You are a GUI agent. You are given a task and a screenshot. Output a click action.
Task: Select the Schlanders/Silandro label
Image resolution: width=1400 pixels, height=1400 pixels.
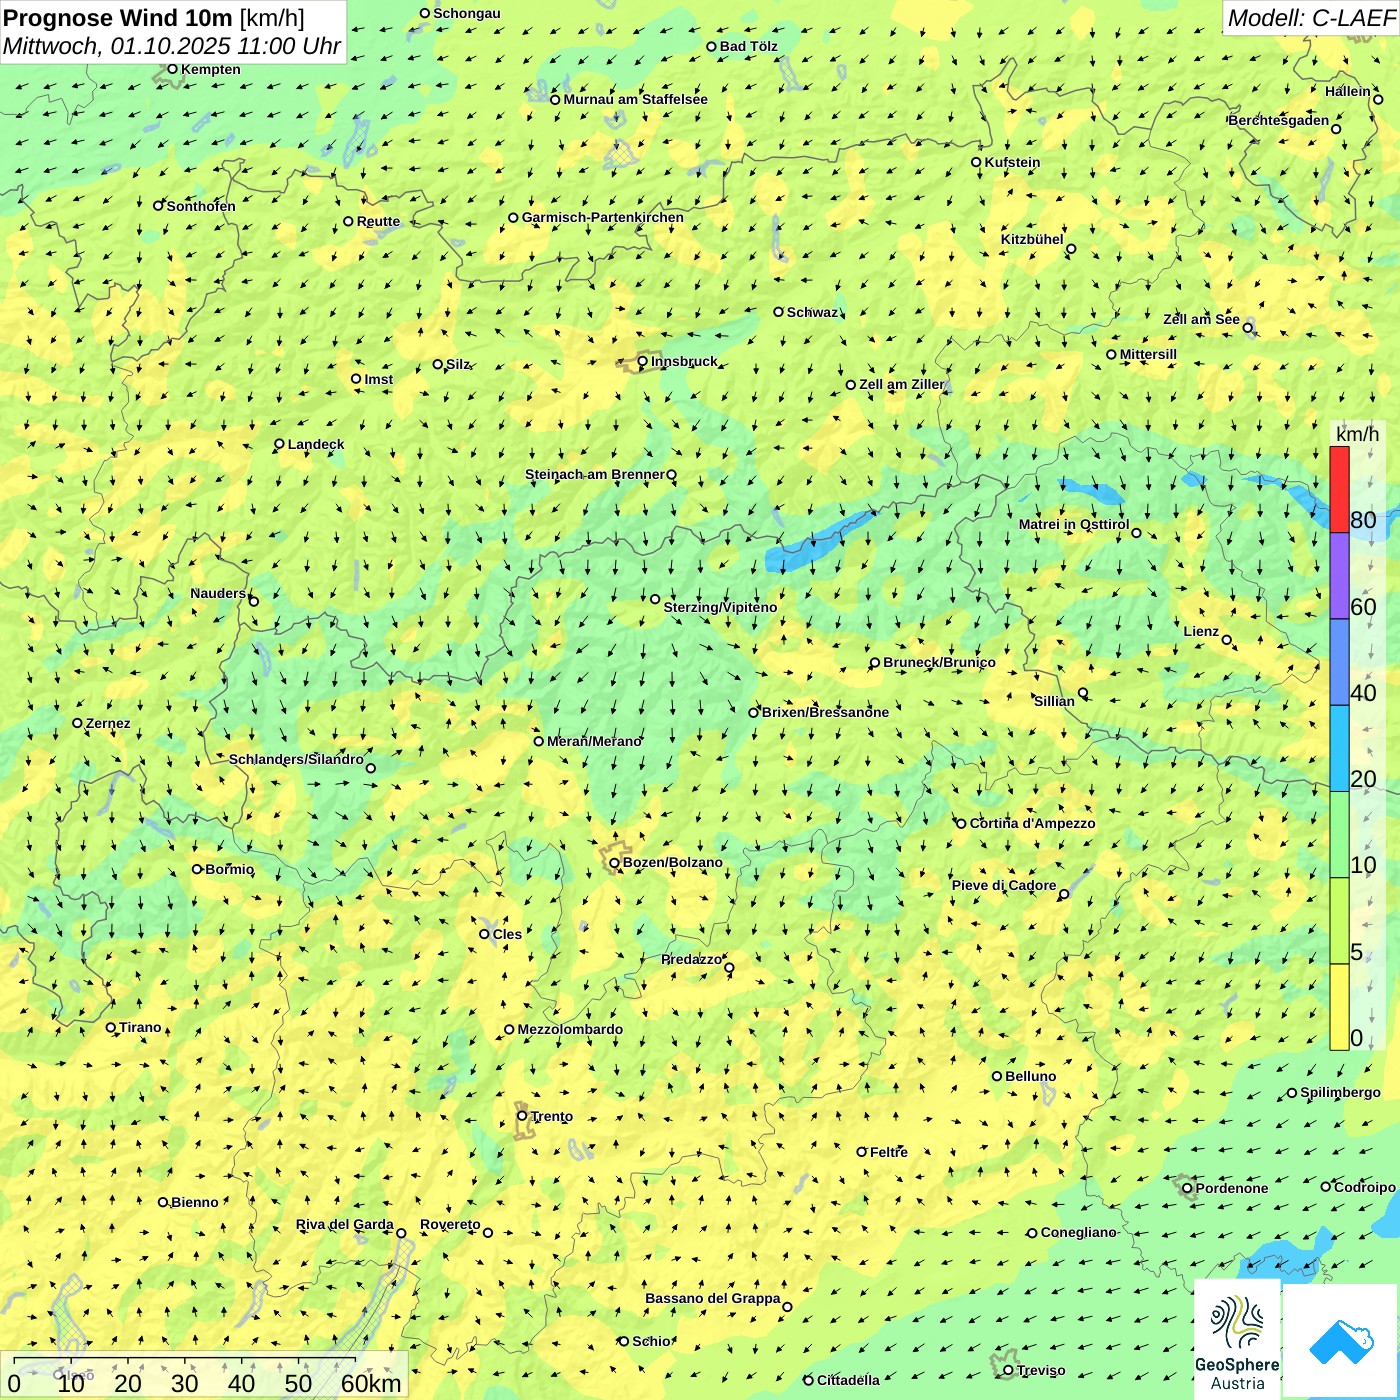pyautogui.click(x=296, y=759)
